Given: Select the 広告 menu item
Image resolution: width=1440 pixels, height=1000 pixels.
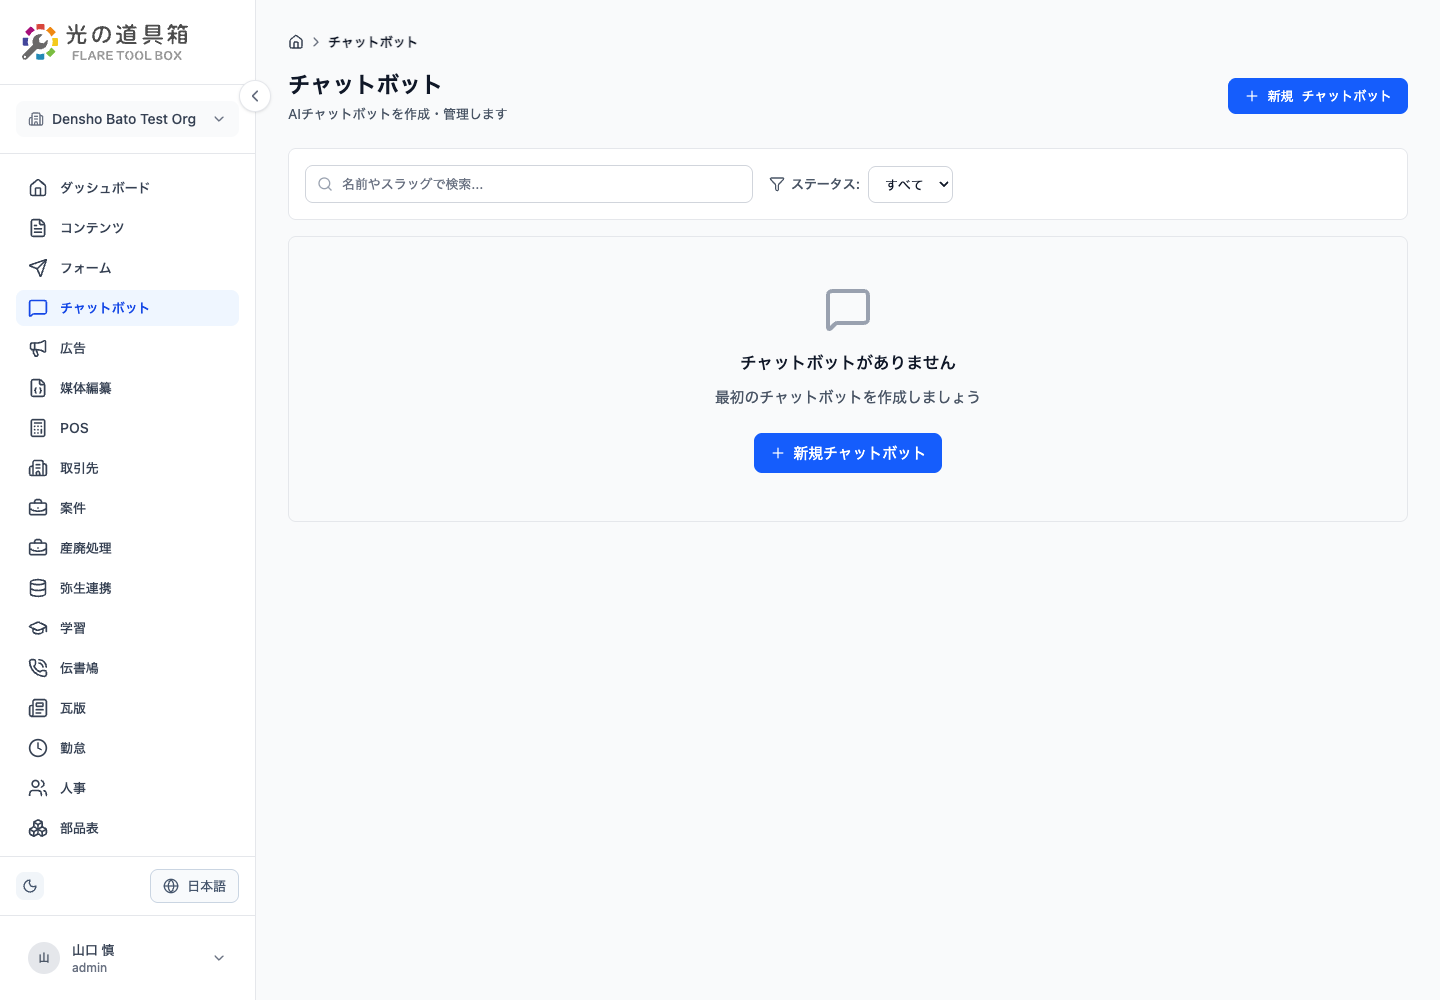Looking at the screenshot, I should pos(127,348).
